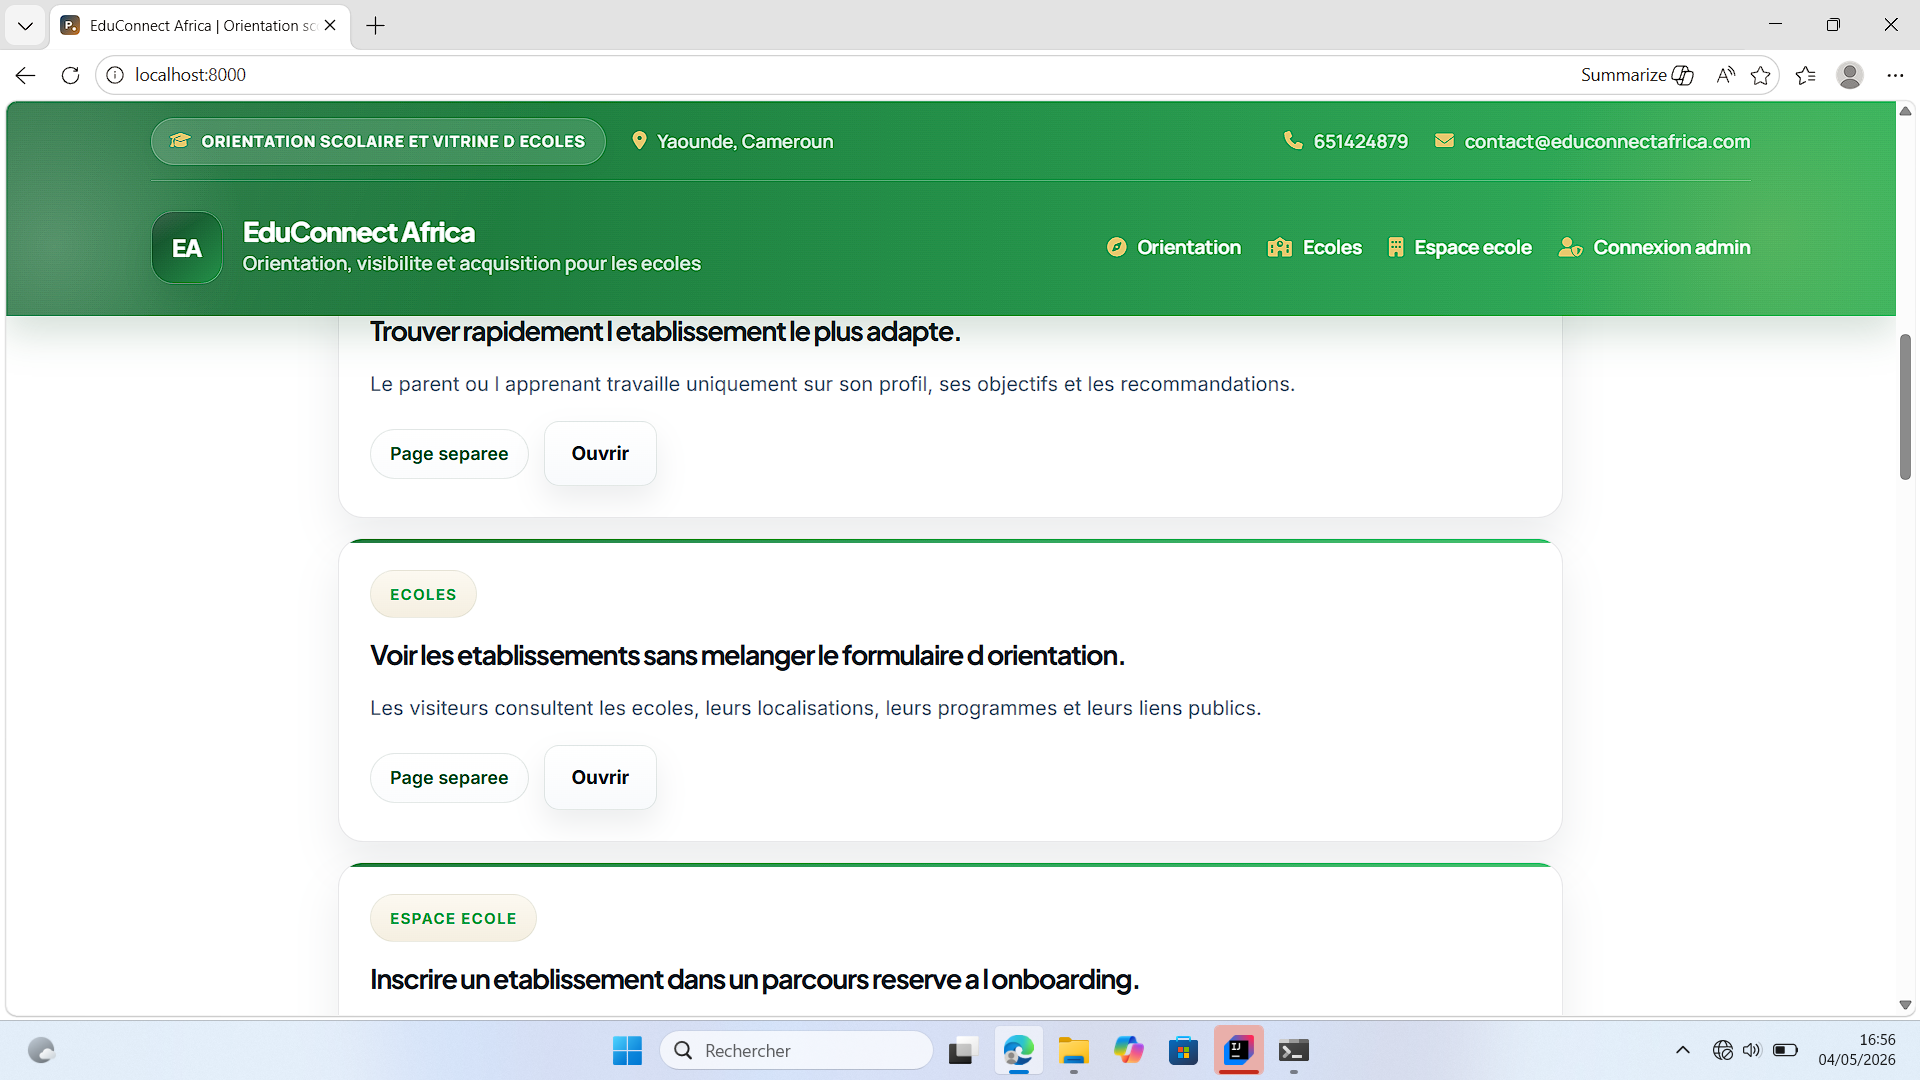Click the building icon beside Espace ecole
Image resolution: width=1920 pixels, height=1080 pixels.
point(1396,247)
